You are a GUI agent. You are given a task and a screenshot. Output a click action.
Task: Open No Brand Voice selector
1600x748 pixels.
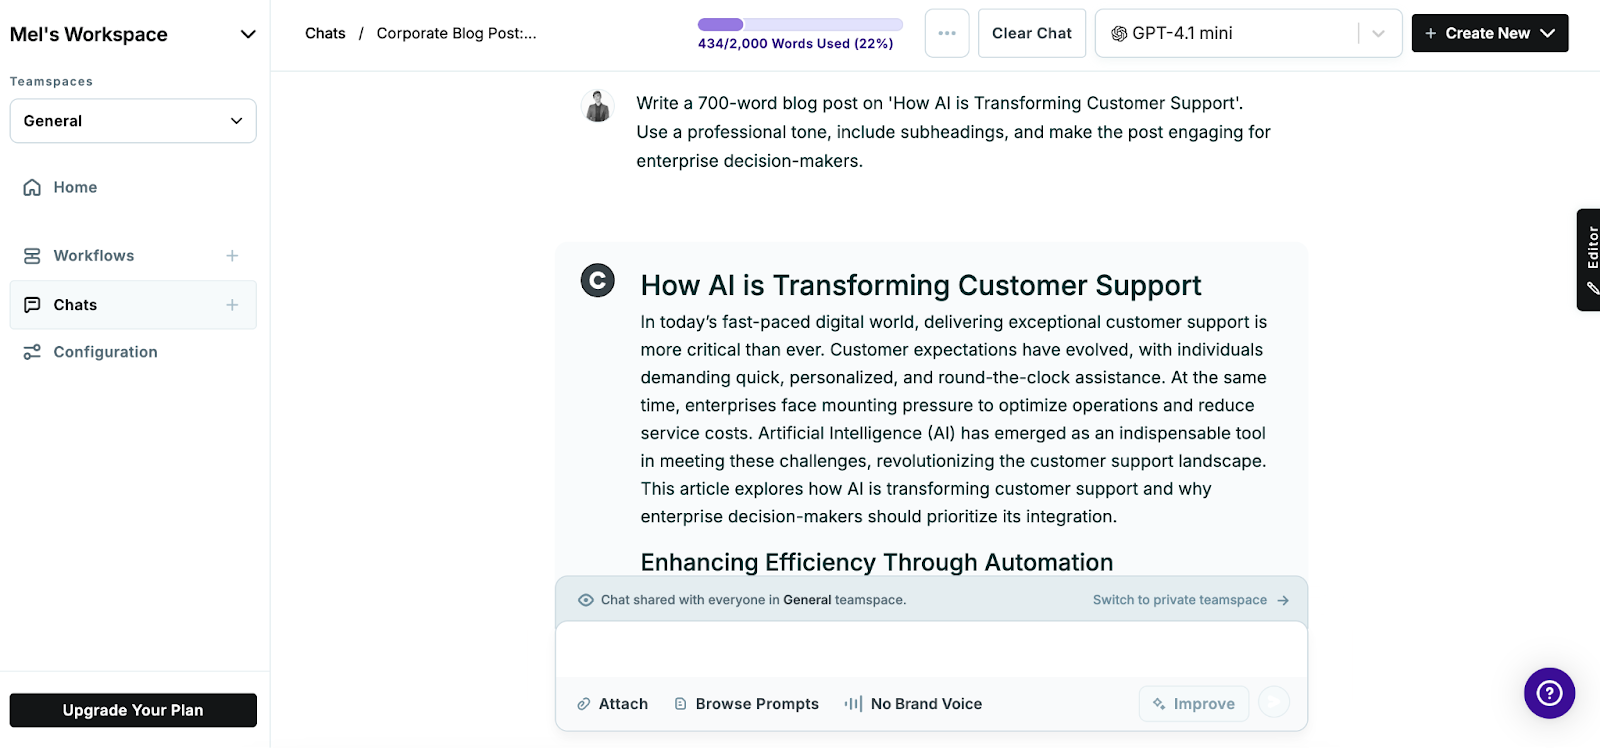[914, 704]
